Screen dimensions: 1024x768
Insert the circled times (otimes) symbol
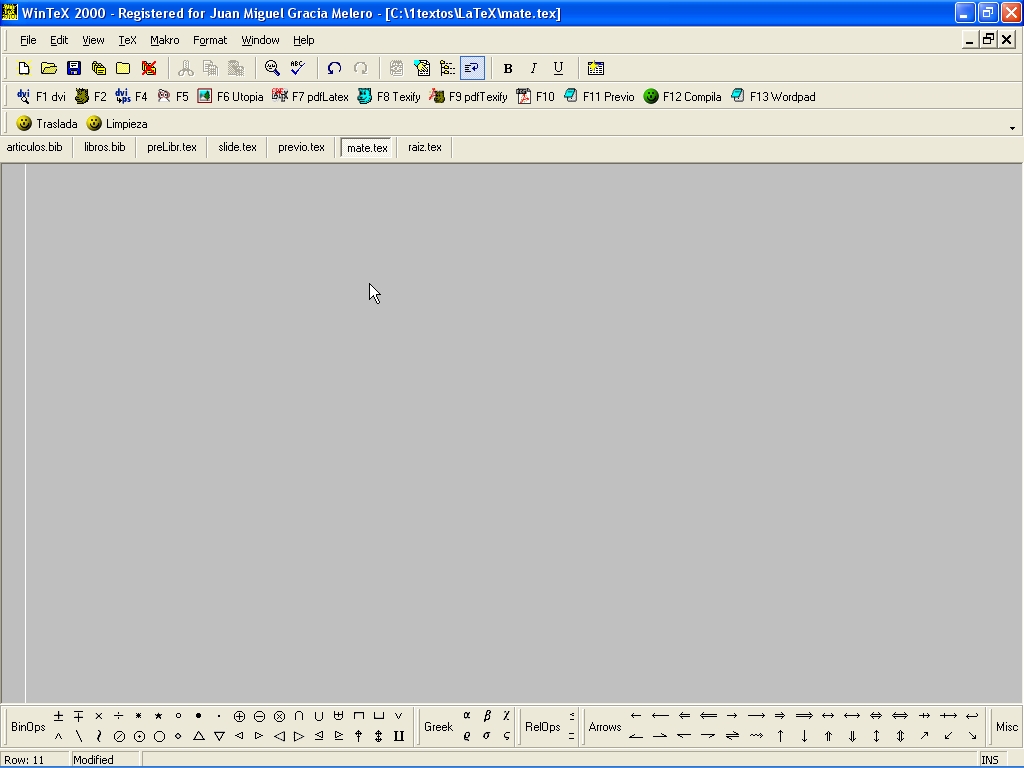click(x=280, y=716)
